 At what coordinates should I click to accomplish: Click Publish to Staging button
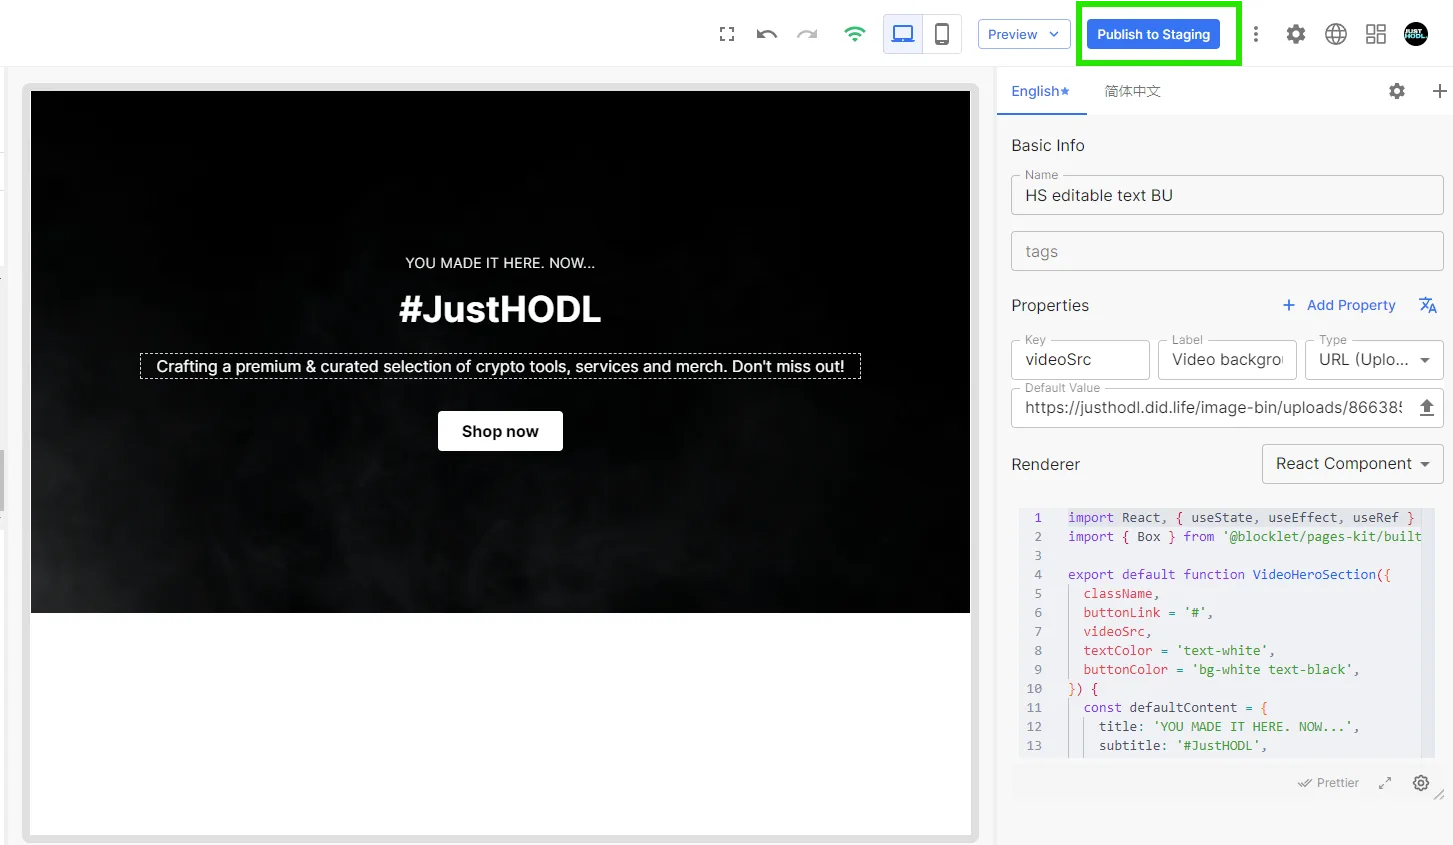coord(1154,34)
